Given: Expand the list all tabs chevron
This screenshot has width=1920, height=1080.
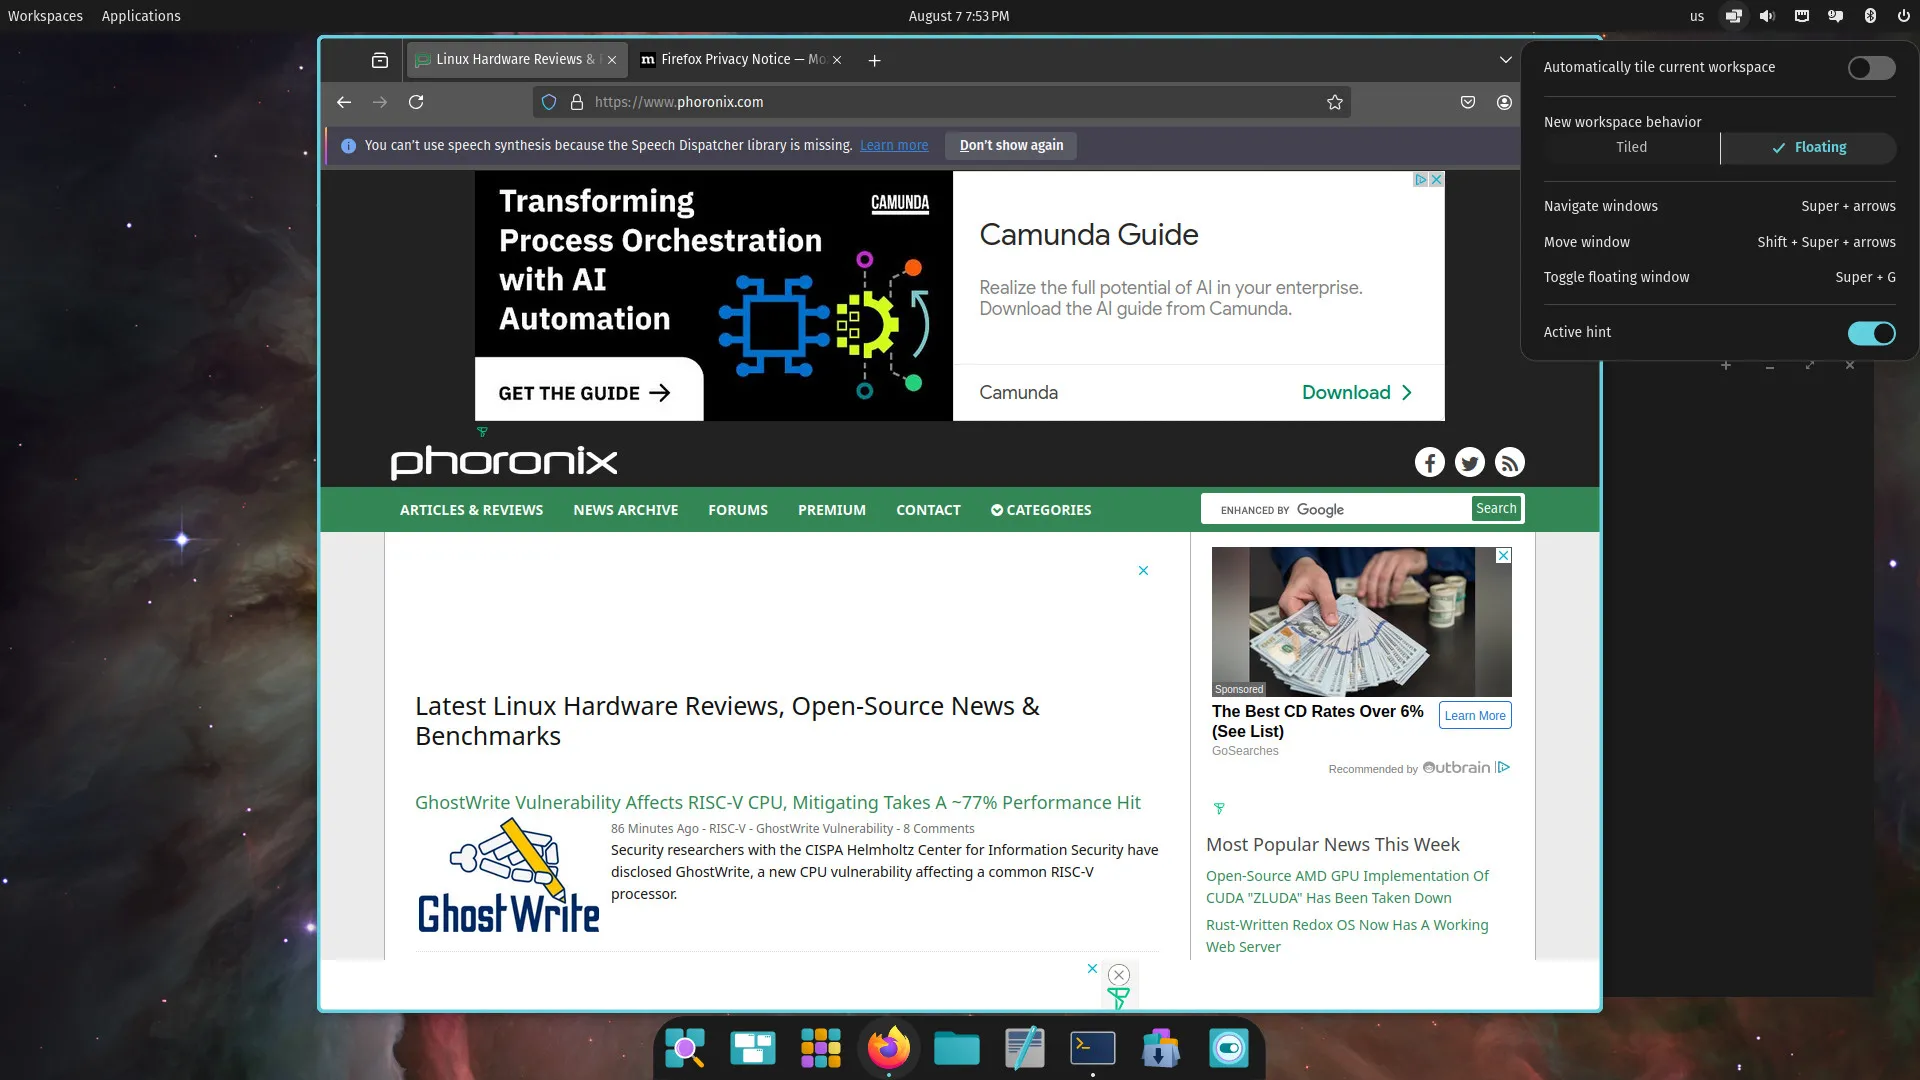Looking at the screenshot, I should [1505, 60].
